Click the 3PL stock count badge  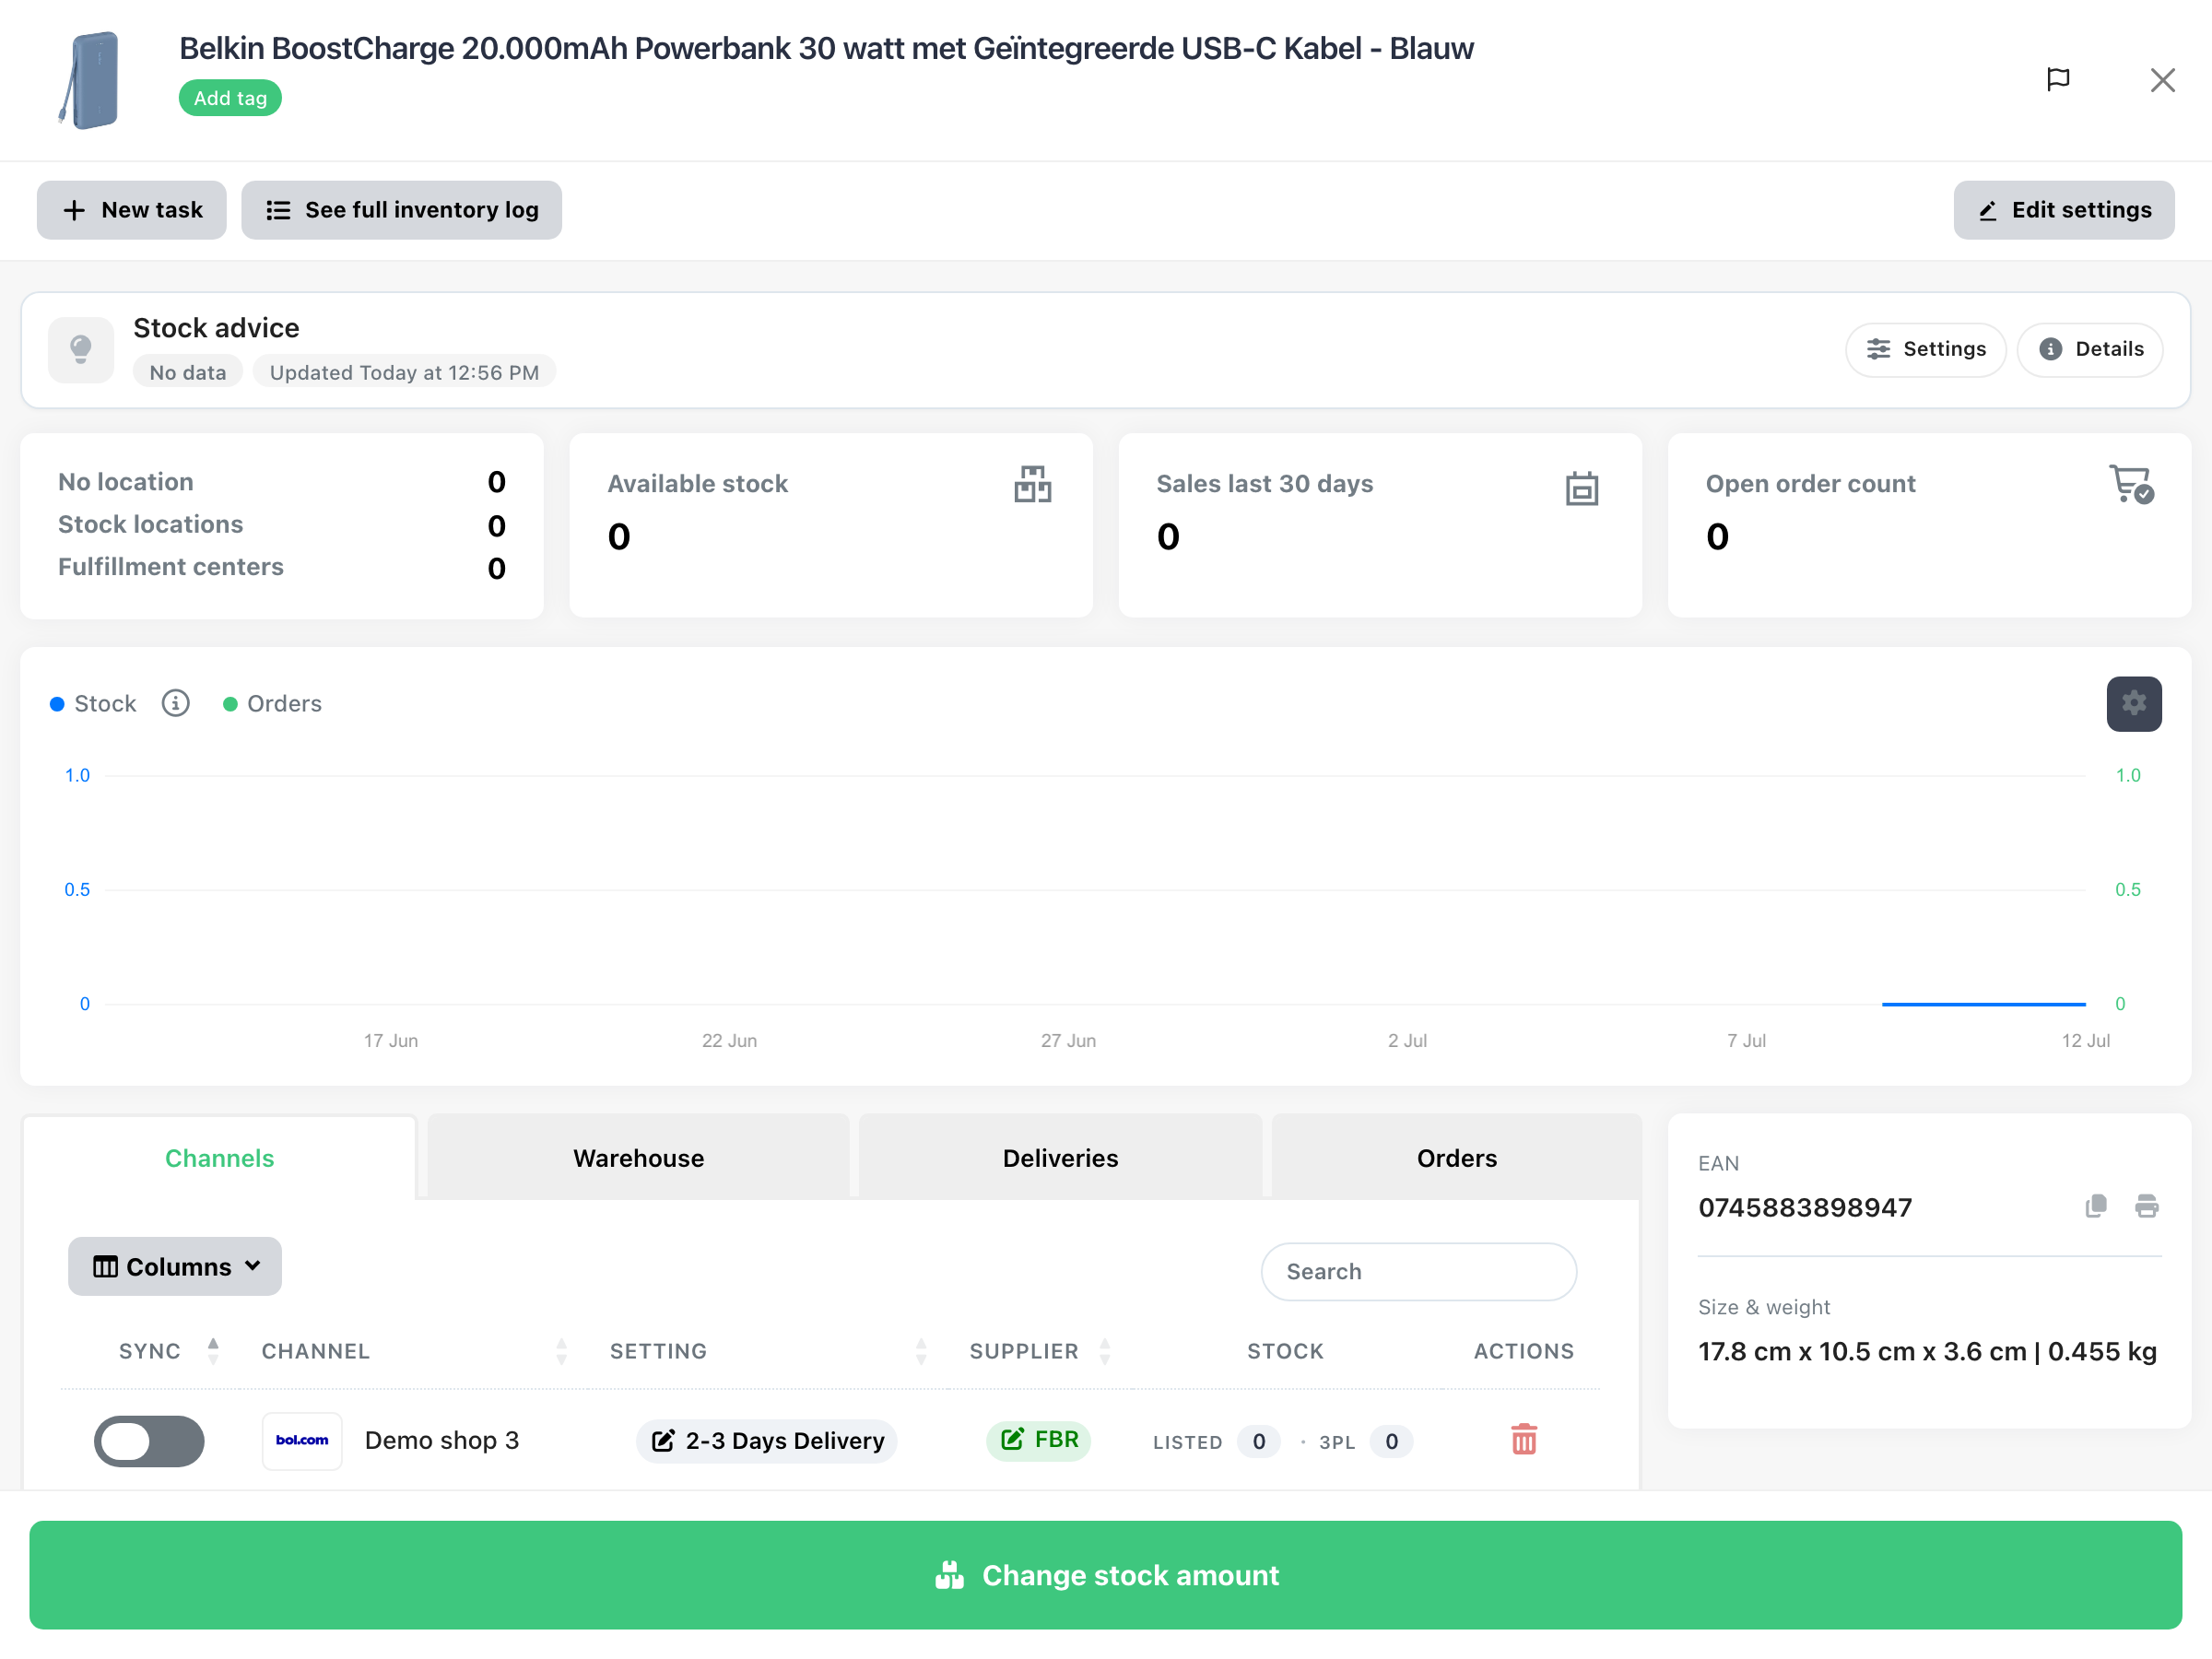coord(1391,1441)
